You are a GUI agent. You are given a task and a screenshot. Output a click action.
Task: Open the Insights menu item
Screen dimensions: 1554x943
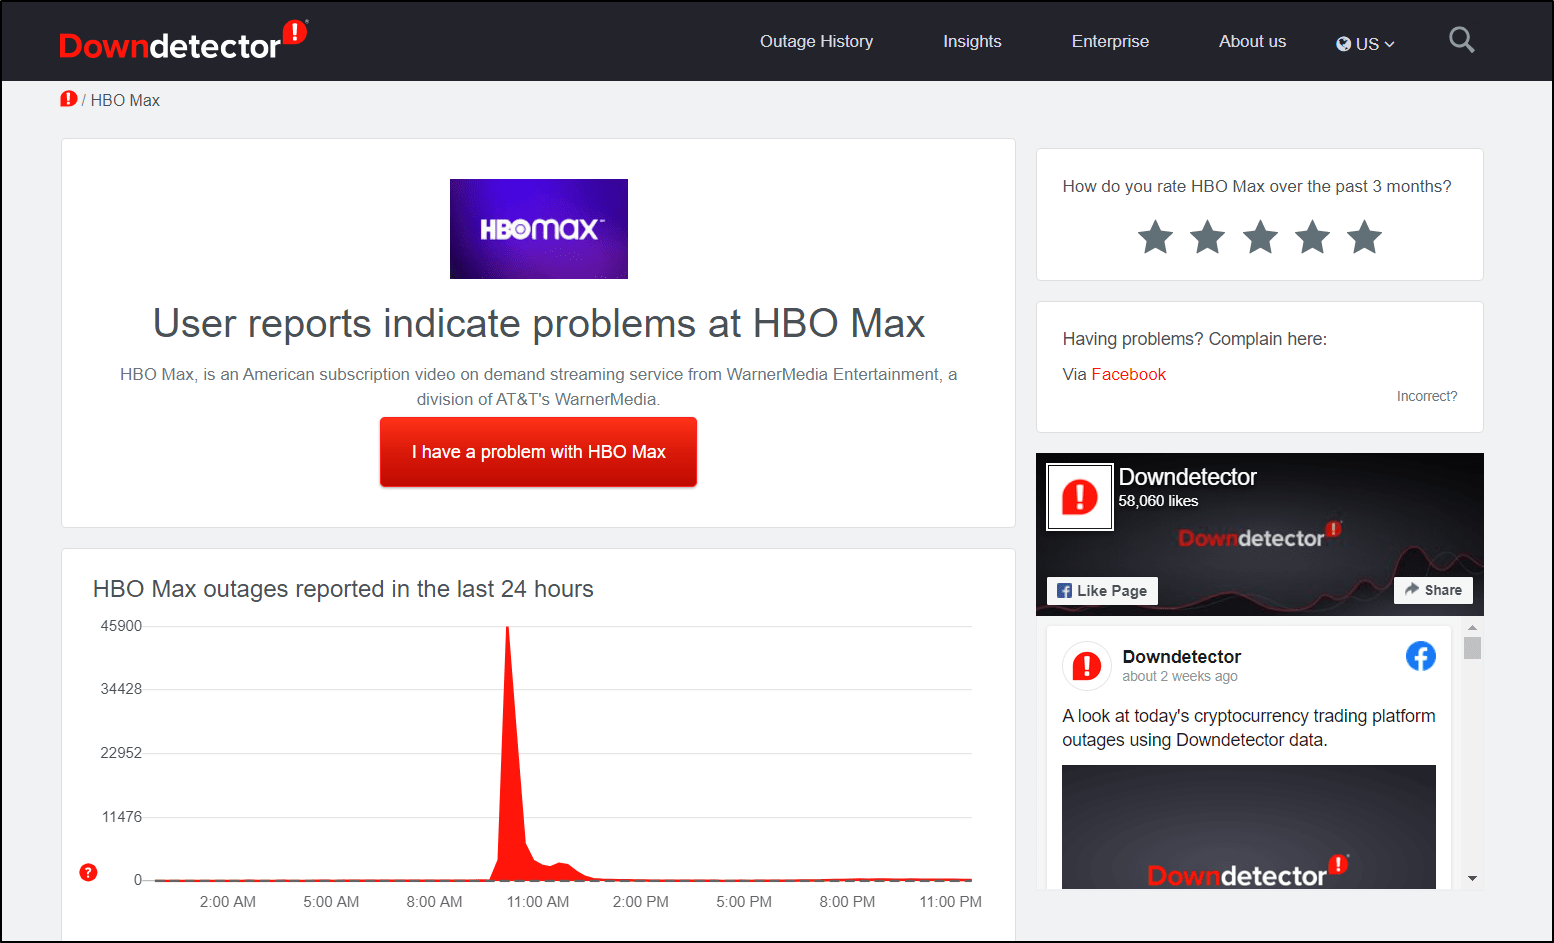point(972,41)
